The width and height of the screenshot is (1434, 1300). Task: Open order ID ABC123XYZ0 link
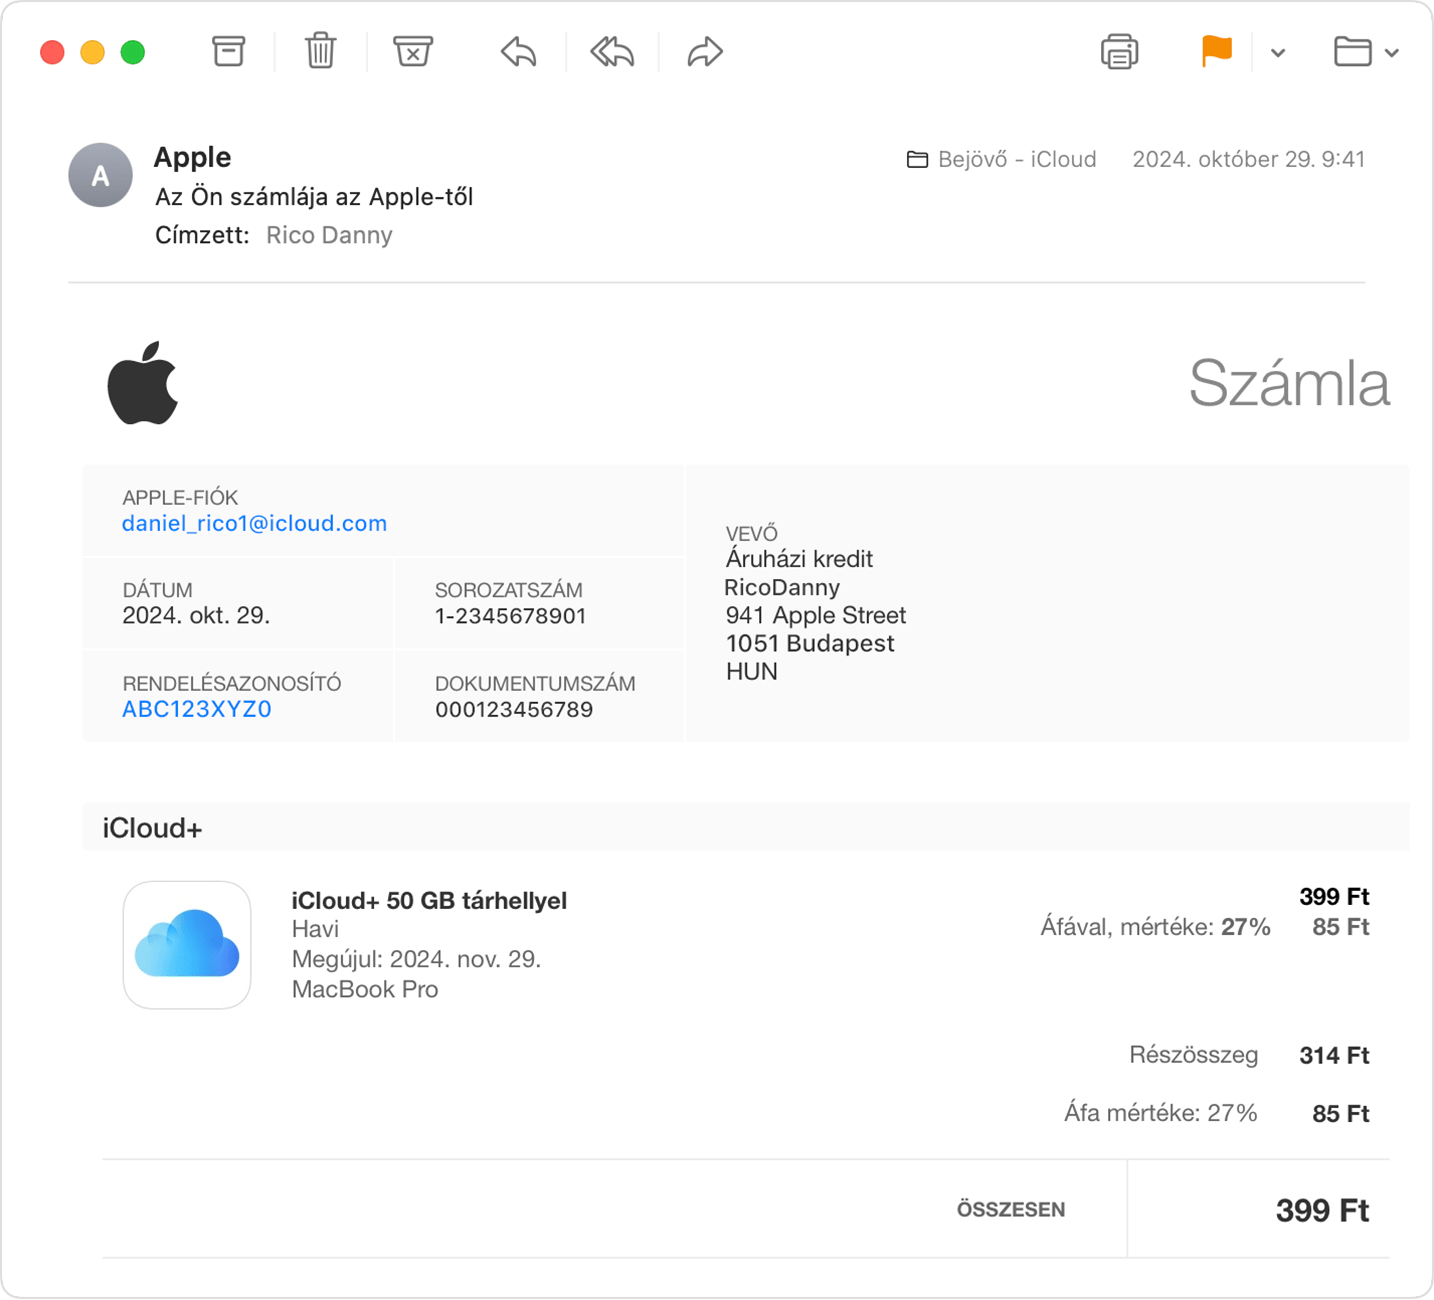[x=197, y=709]
